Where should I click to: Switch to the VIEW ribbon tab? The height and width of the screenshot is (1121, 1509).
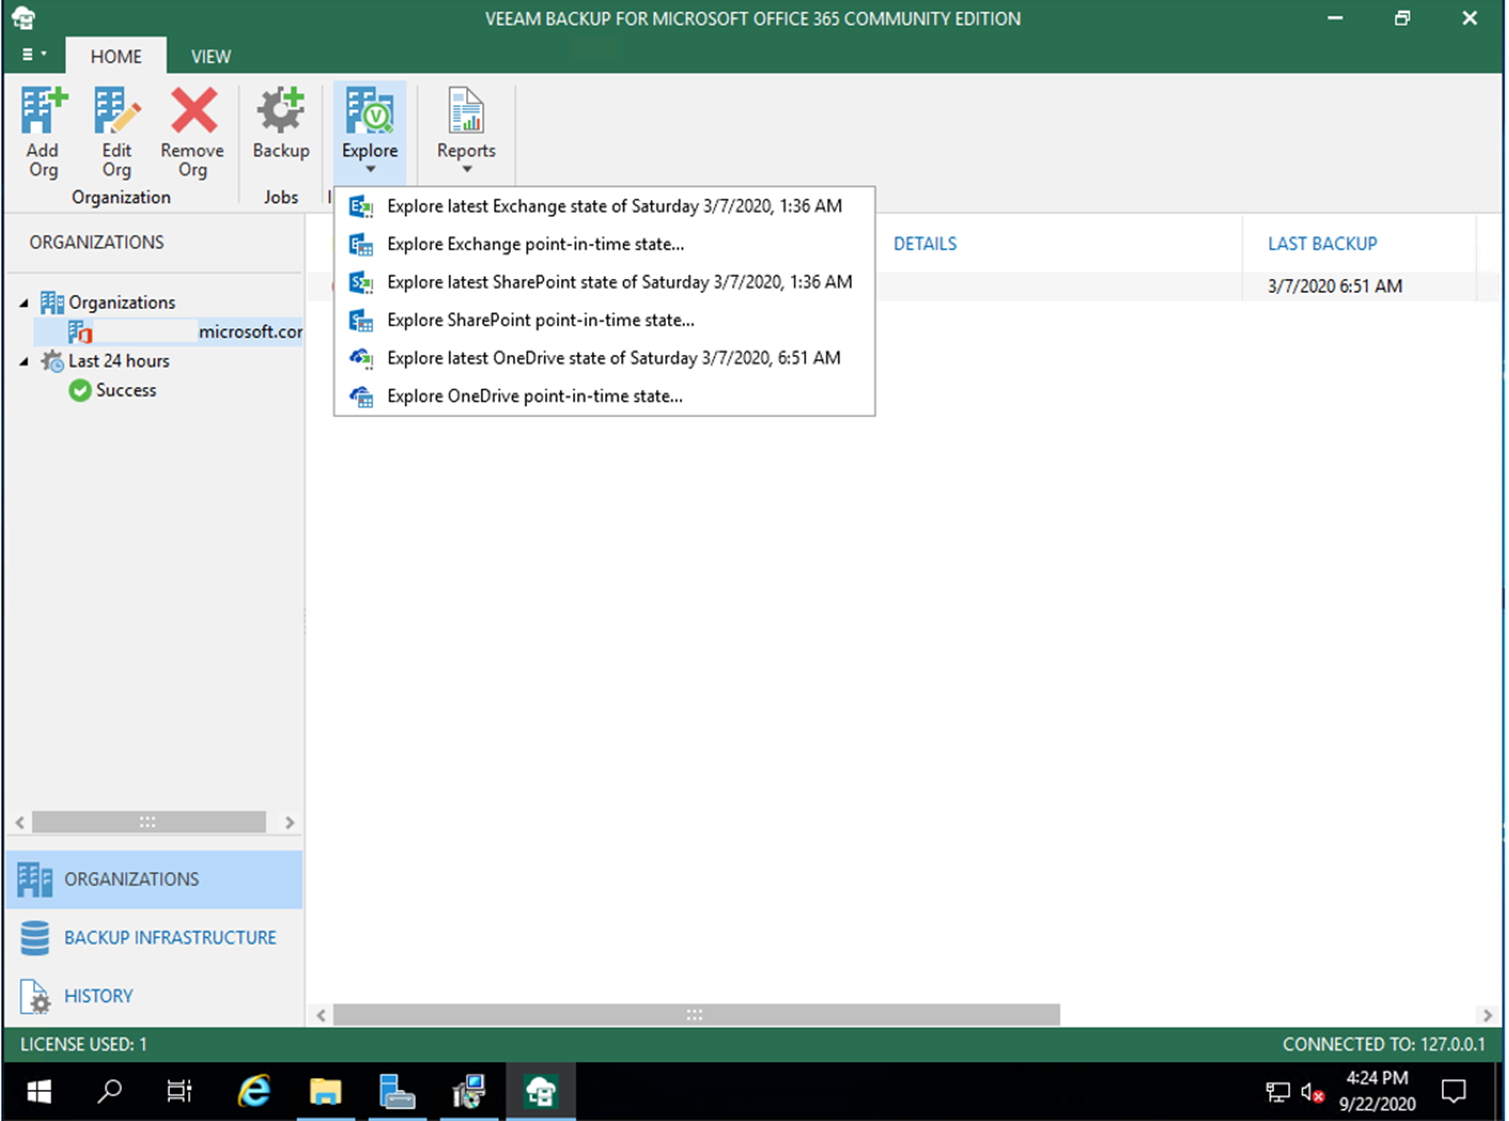point(211,56)
